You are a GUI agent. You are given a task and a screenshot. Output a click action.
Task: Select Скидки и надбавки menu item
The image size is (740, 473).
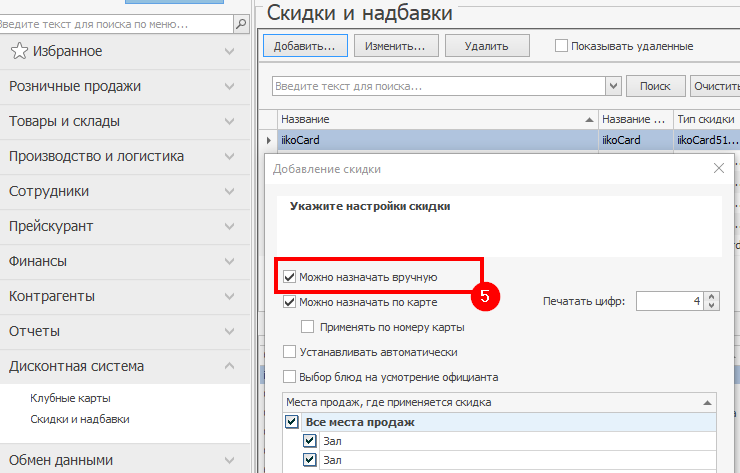pyautogui.click(x=80, y=419)
